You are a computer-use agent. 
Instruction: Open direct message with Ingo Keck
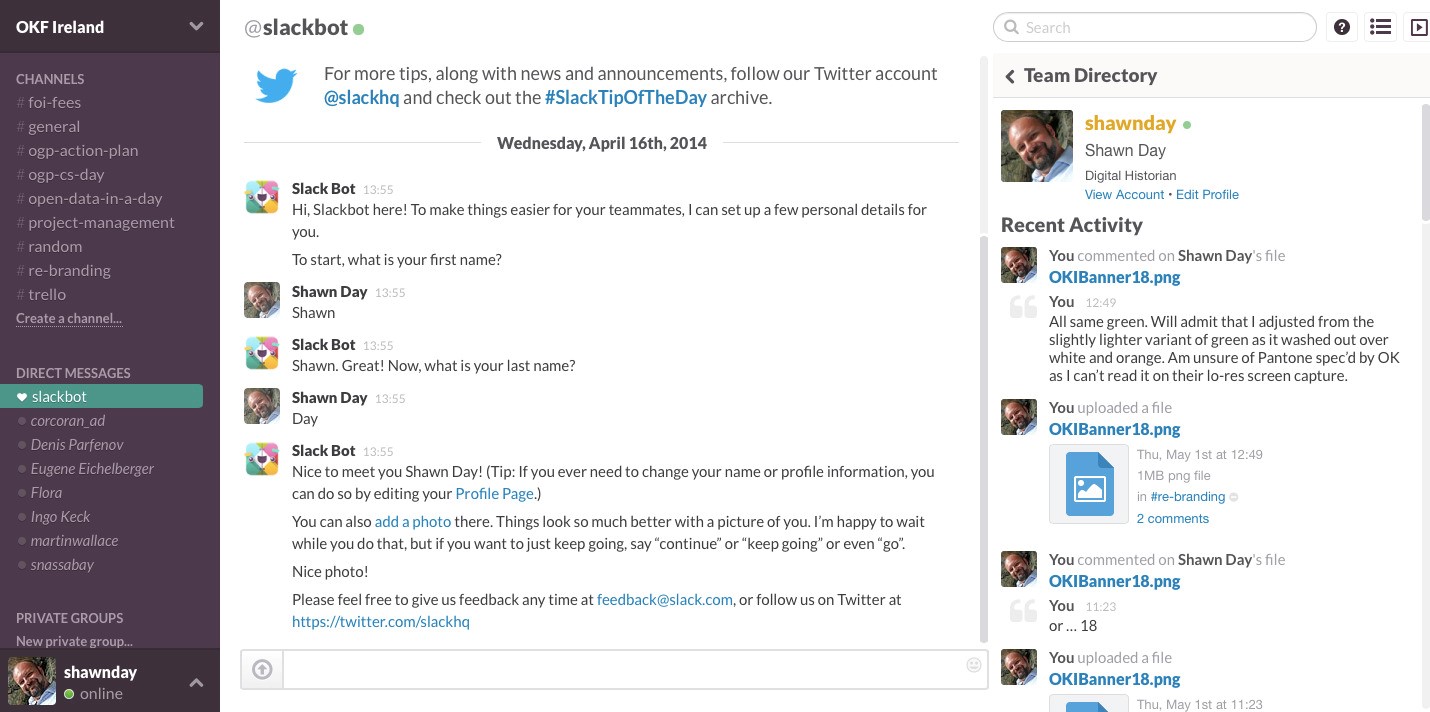pyautogui.click(x=60, y=516)
